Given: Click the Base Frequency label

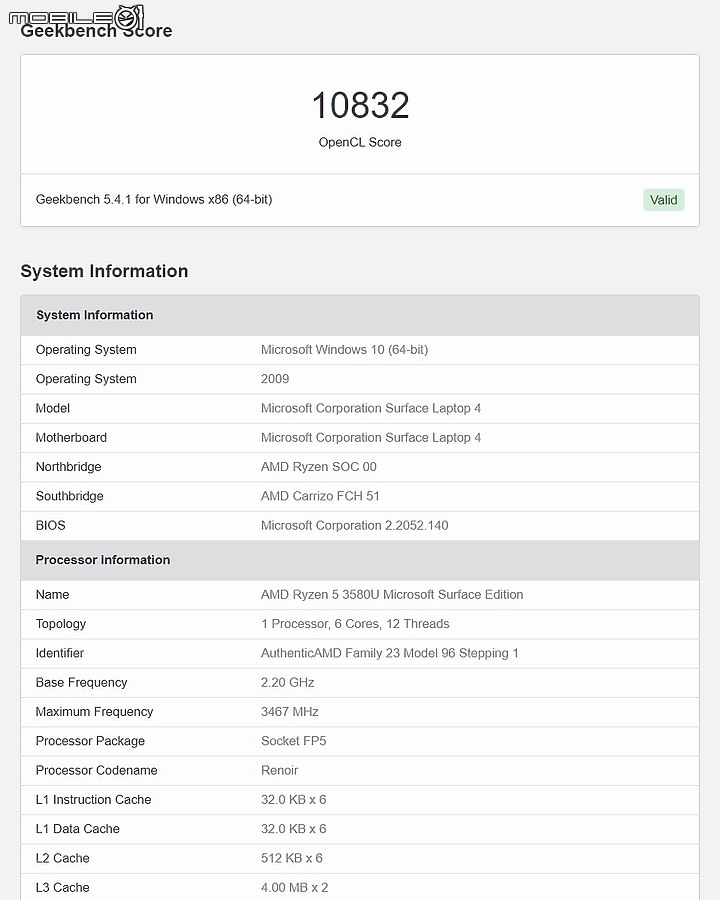Looking at the screenshot, I should click(82, 682).
